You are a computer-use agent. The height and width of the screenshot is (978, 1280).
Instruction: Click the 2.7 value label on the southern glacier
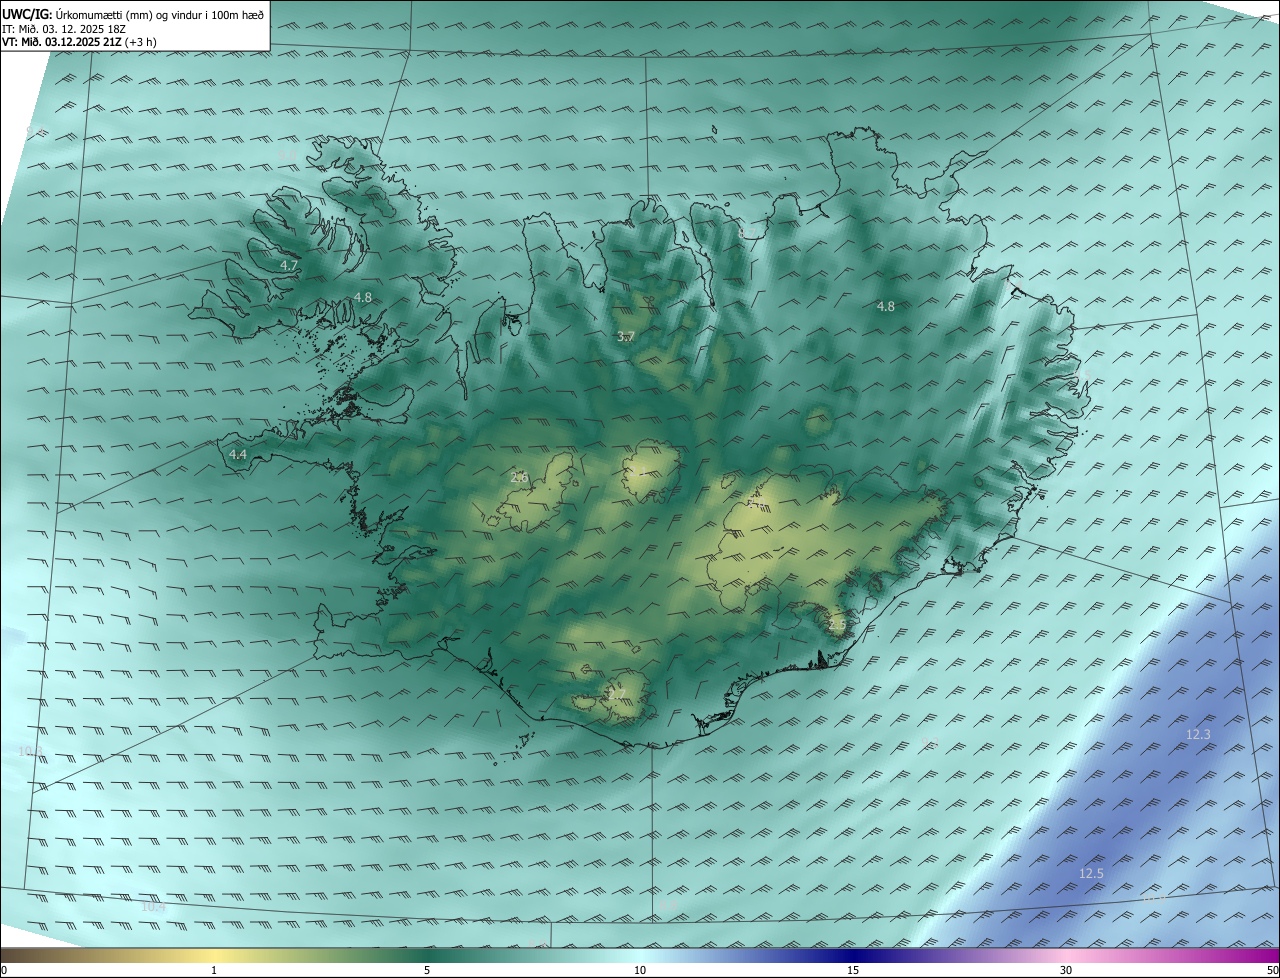(x=616, y=693)
